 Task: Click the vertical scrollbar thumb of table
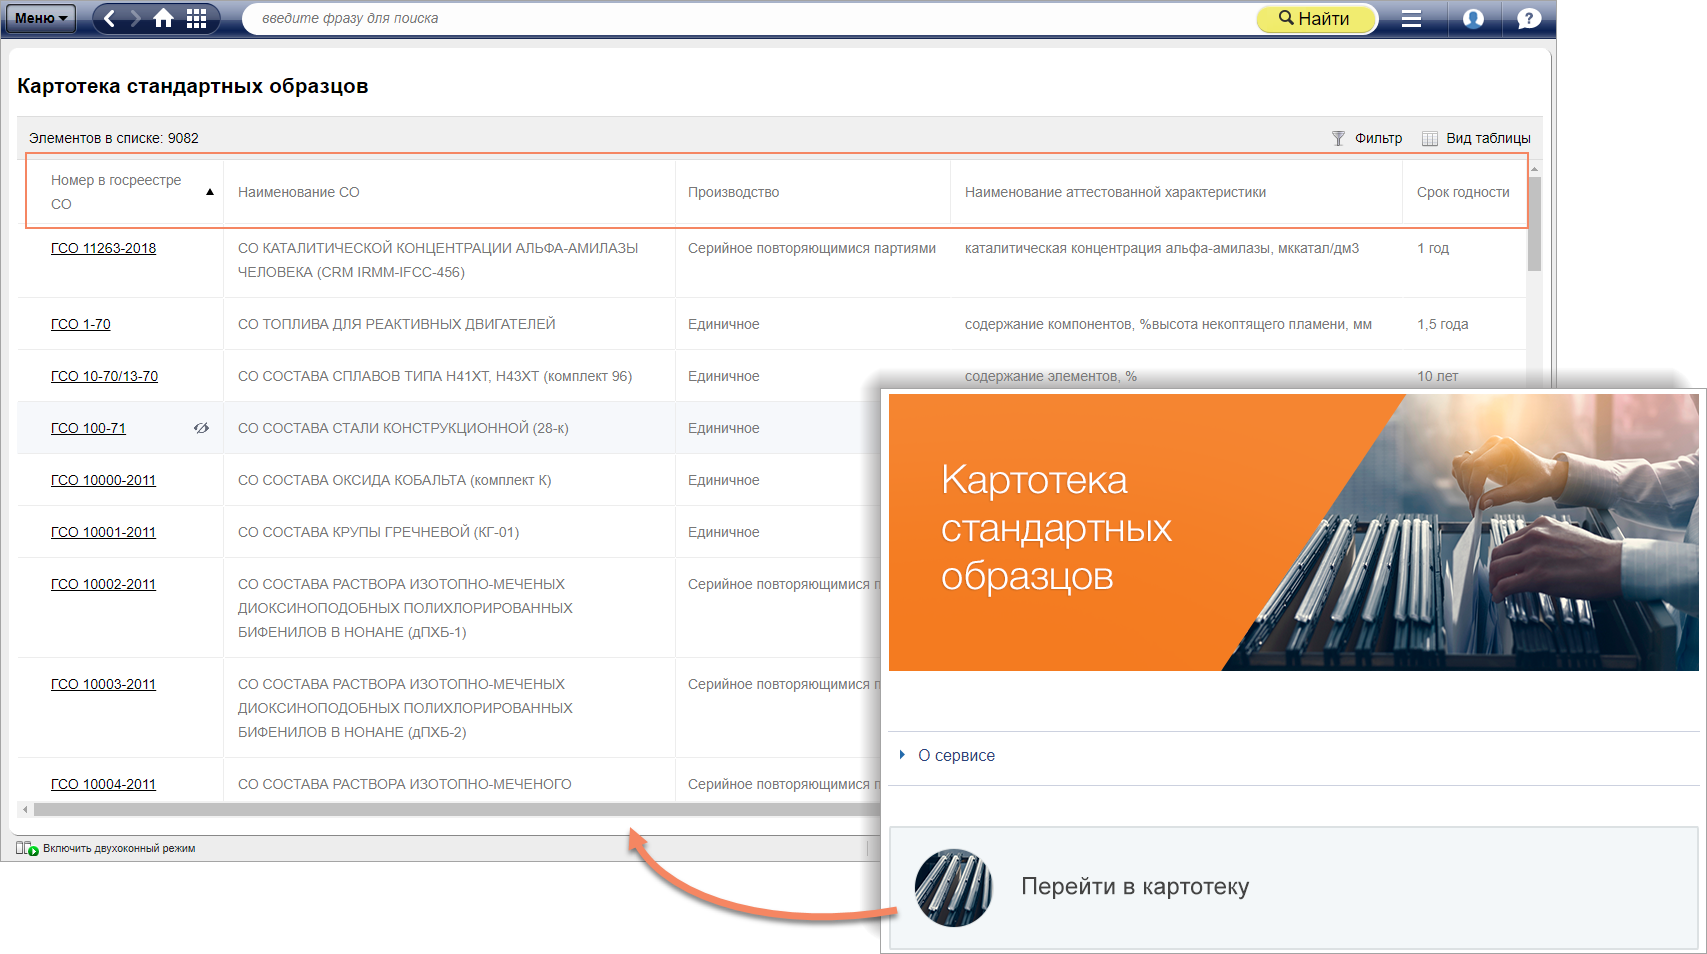pos(1534,225)
